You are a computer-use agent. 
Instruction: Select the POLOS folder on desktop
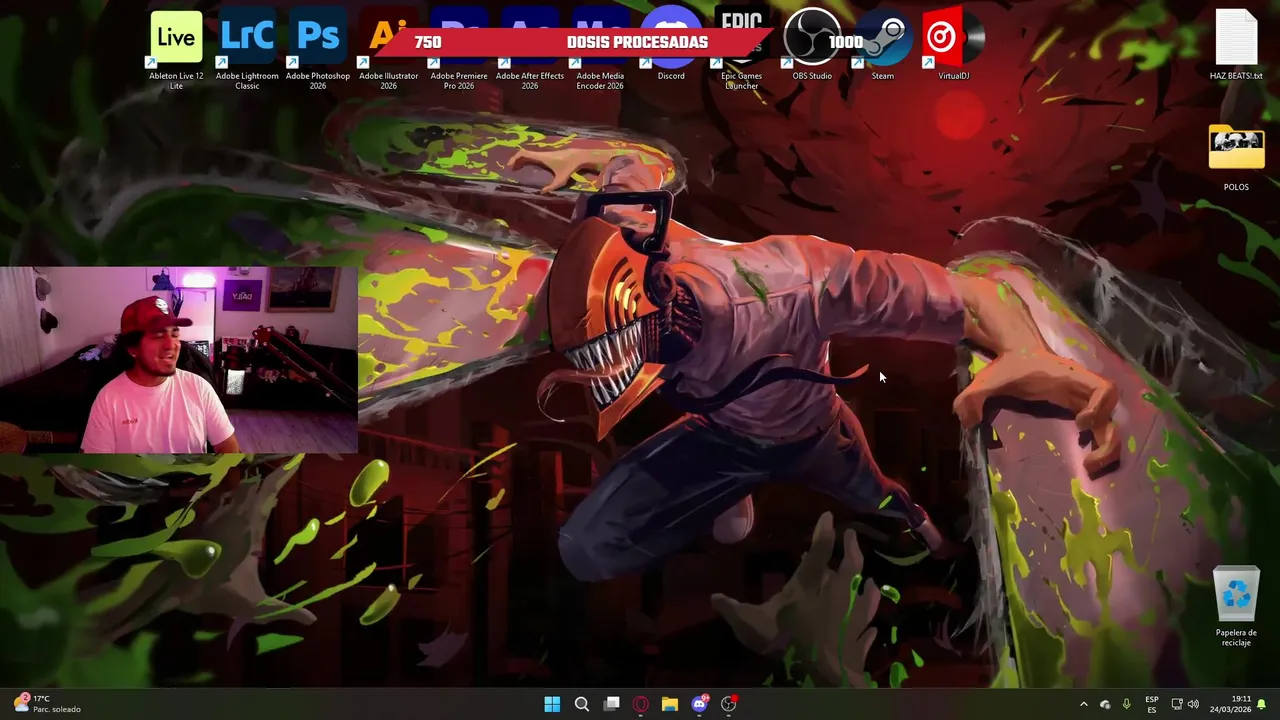(1236, 158)
